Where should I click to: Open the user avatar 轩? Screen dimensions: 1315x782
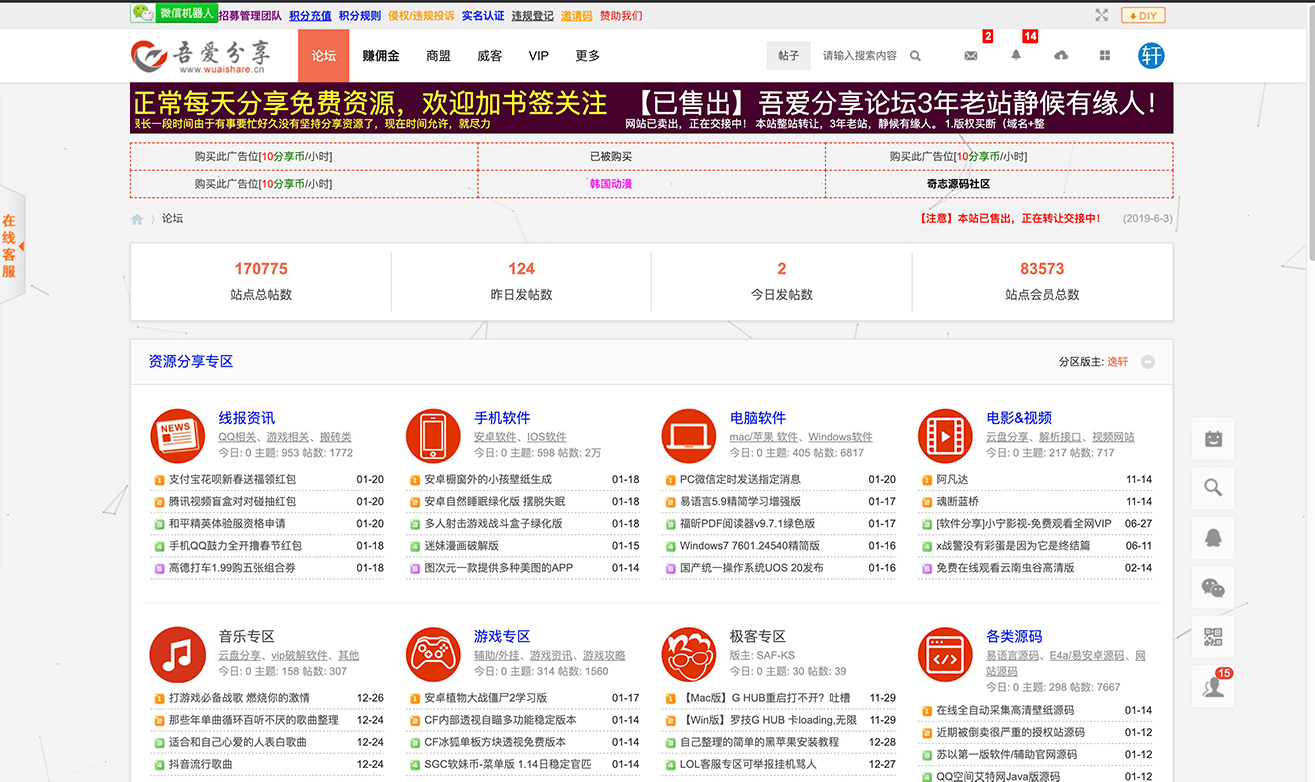coord(1151,56)
